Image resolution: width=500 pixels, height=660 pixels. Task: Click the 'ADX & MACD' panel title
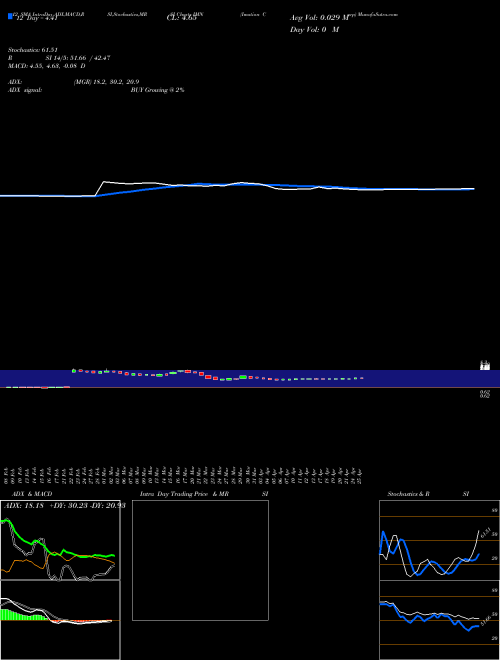[32, 494]
